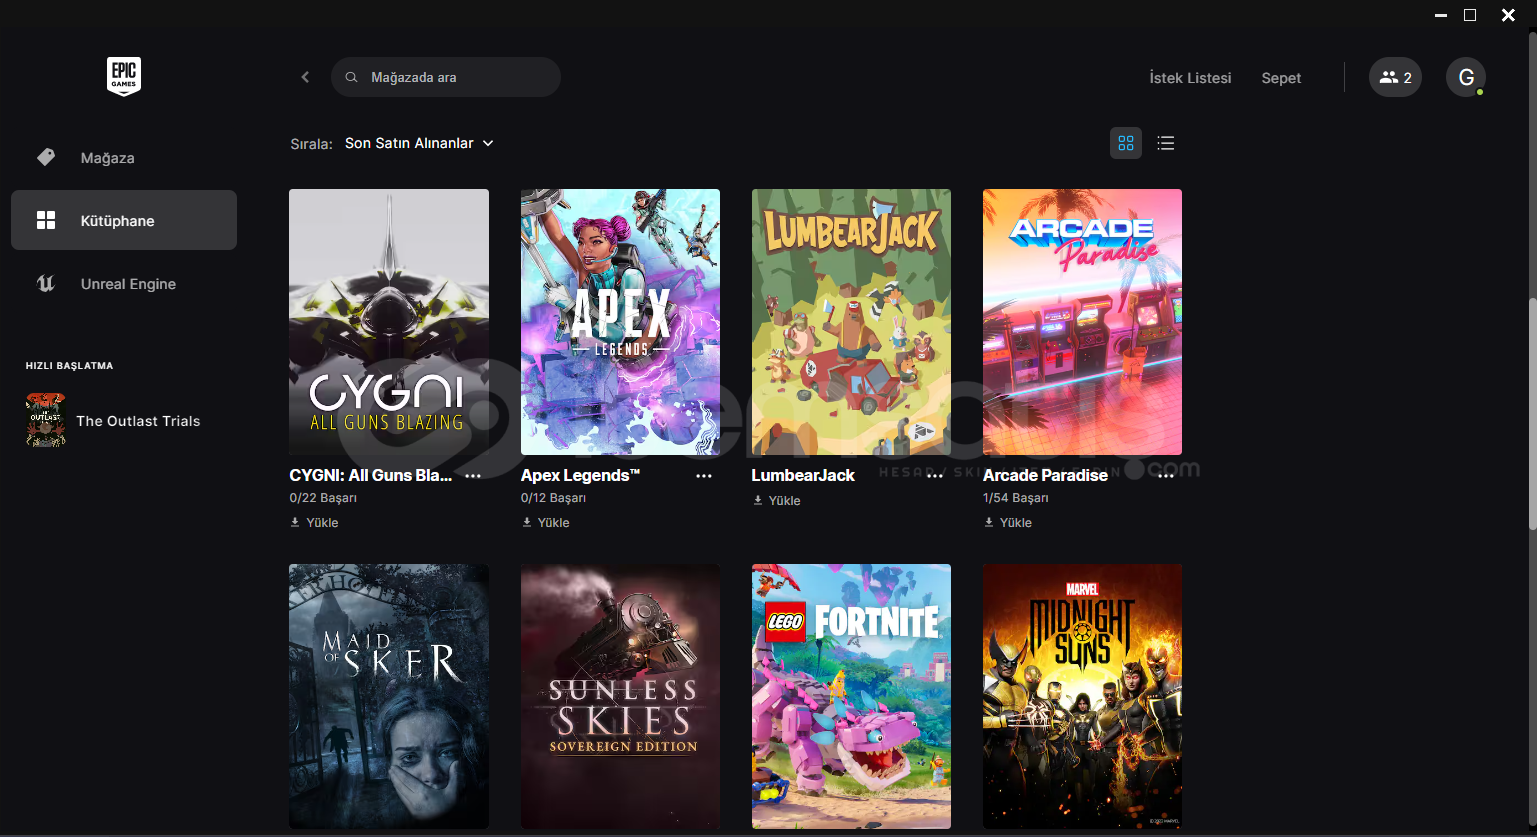The height and width of the screenshot is (837, 1537).
Task: Open the Mağaza tag icon
Action: coord(46,157)
